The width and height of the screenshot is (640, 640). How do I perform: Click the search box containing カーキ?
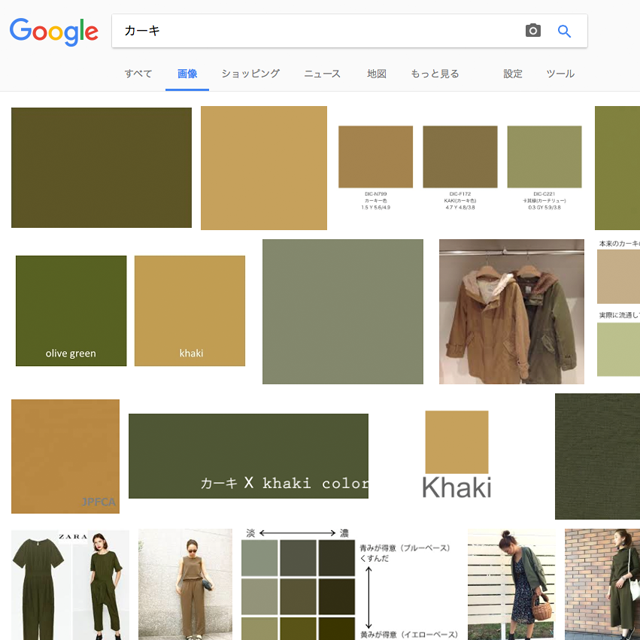[320, 31]
